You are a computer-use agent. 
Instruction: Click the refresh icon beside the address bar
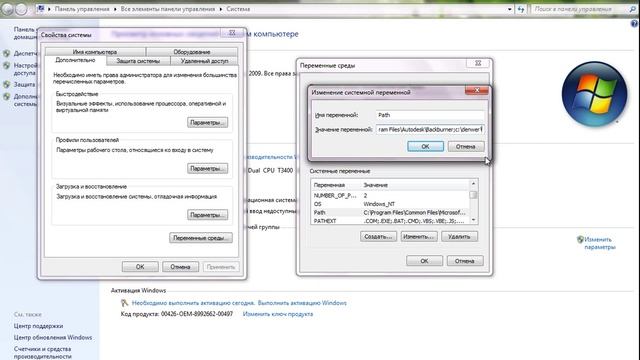(x=521, y=9)
